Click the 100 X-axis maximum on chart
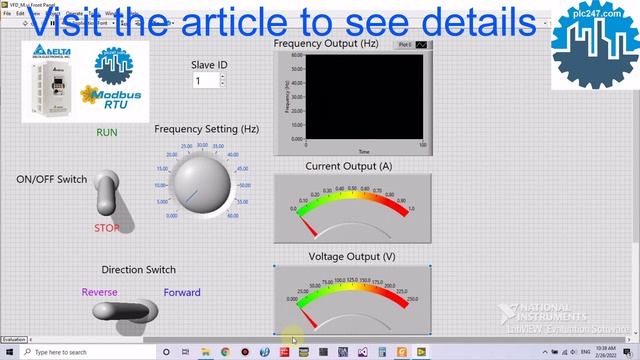The width and height of the screenshot is (640, 360). point(422,144)
